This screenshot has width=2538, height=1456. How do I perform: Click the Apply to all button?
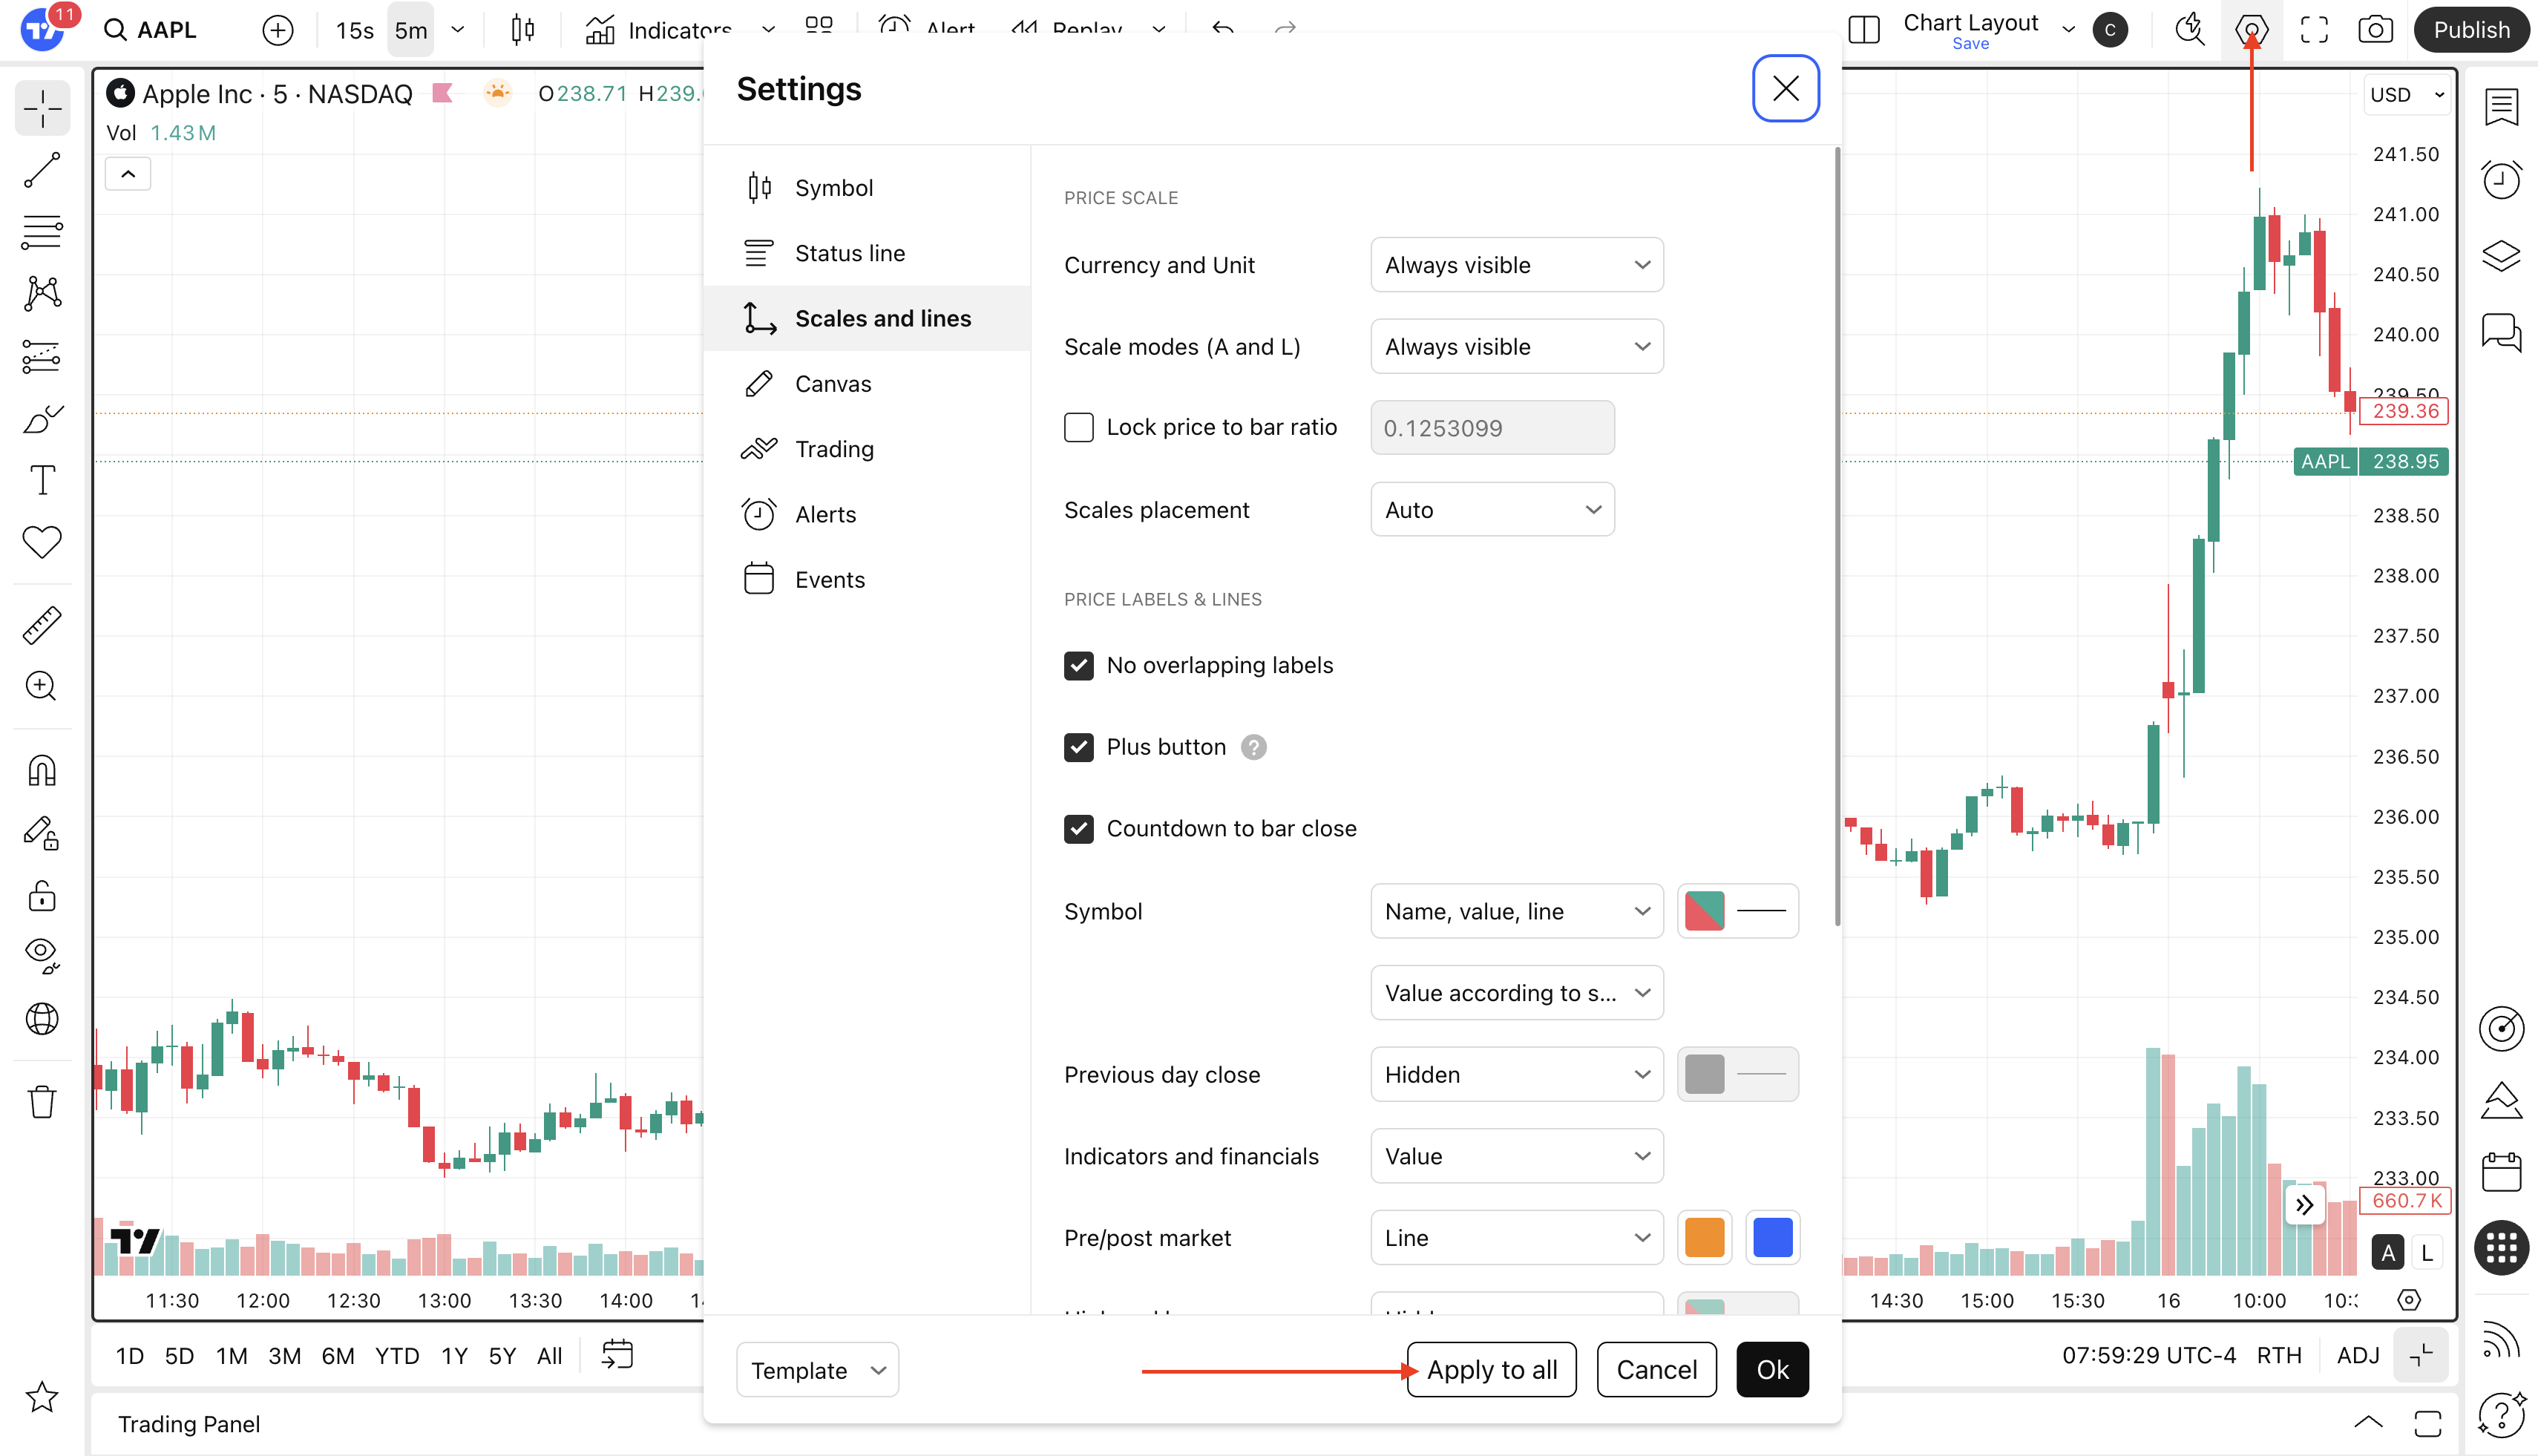tap(1491, 1370)
